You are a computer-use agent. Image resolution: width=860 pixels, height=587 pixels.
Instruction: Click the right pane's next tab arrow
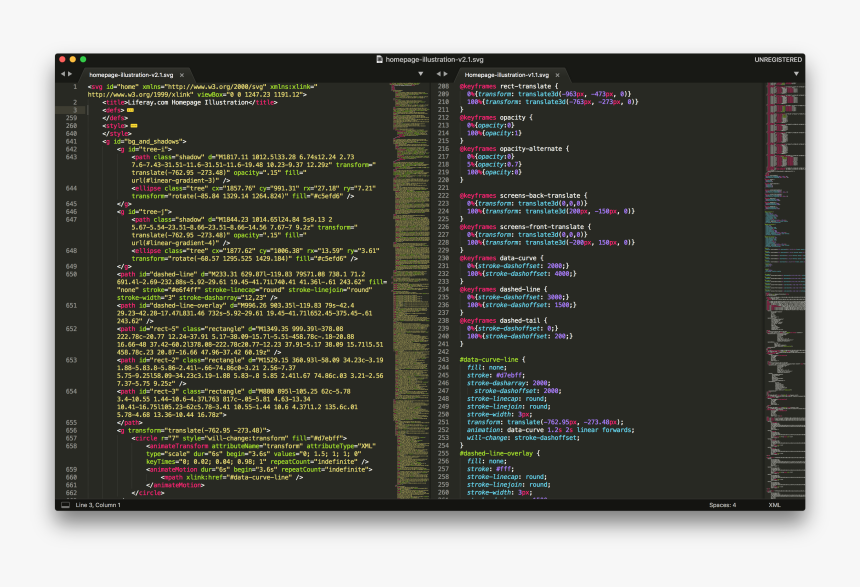click(x=447, y=74)
